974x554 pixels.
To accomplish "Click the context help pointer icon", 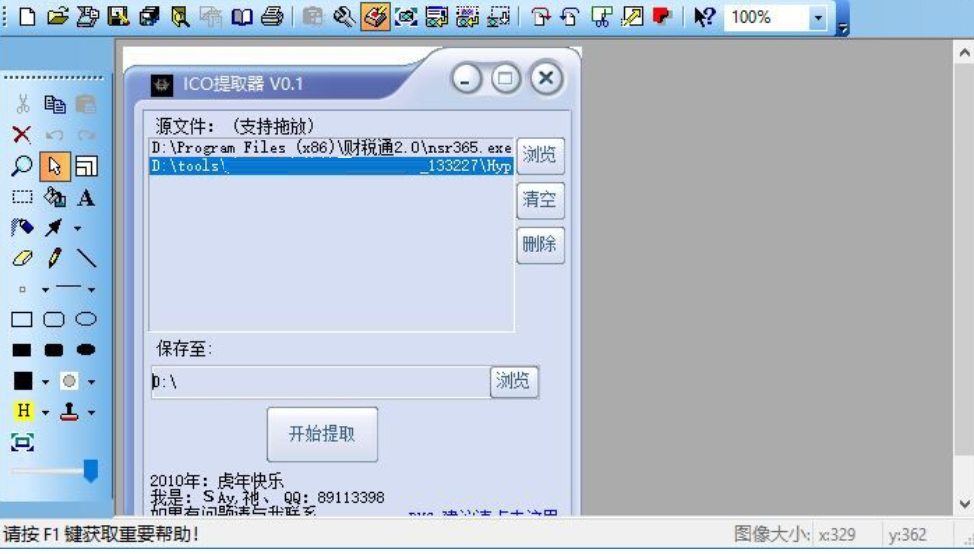I will [704, 17].
